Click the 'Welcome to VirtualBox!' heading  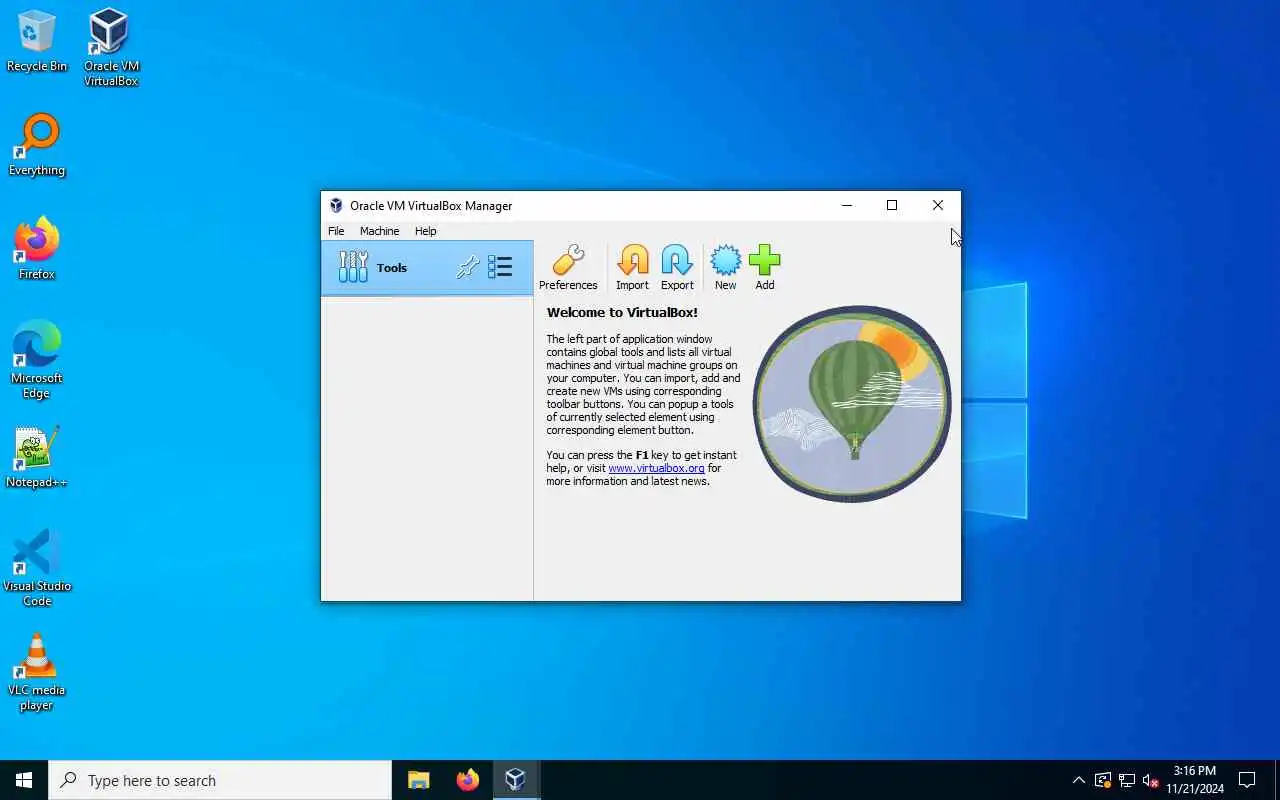pyautogui.click(x=622, y=312)
